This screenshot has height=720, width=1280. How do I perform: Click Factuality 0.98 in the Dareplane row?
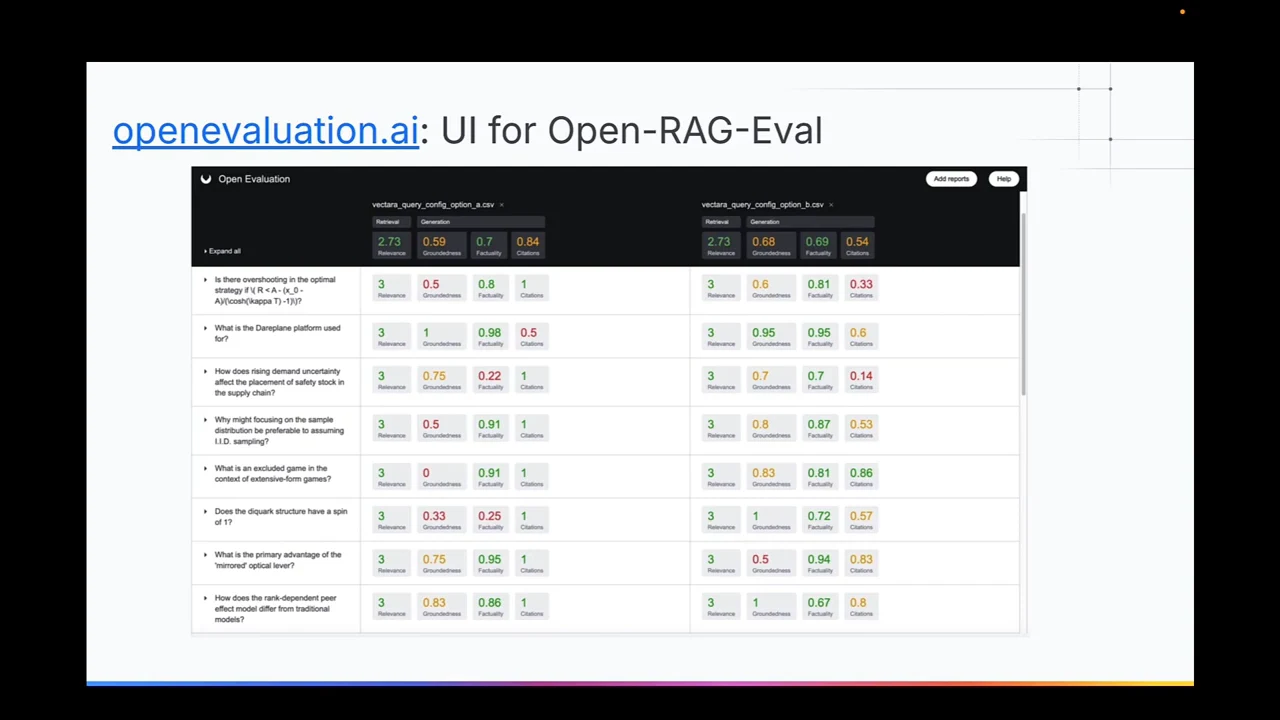489,336
